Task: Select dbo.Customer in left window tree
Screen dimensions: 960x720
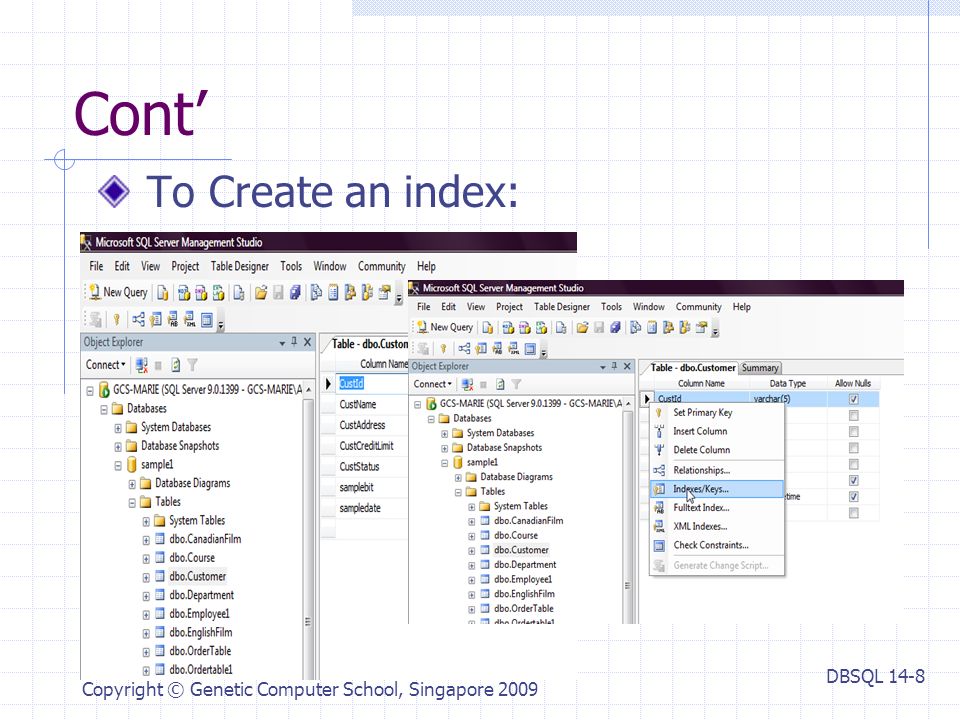Action: pyautogui.click(x=198, y=577)
